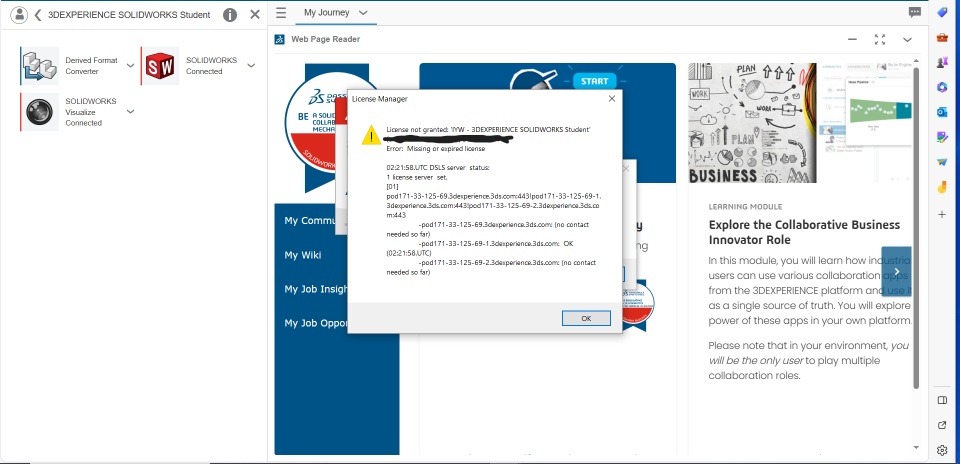Open Explore the Collaborative Business Innovator Role heading
This screenshot has height=464, width=960.
(804, 232)
